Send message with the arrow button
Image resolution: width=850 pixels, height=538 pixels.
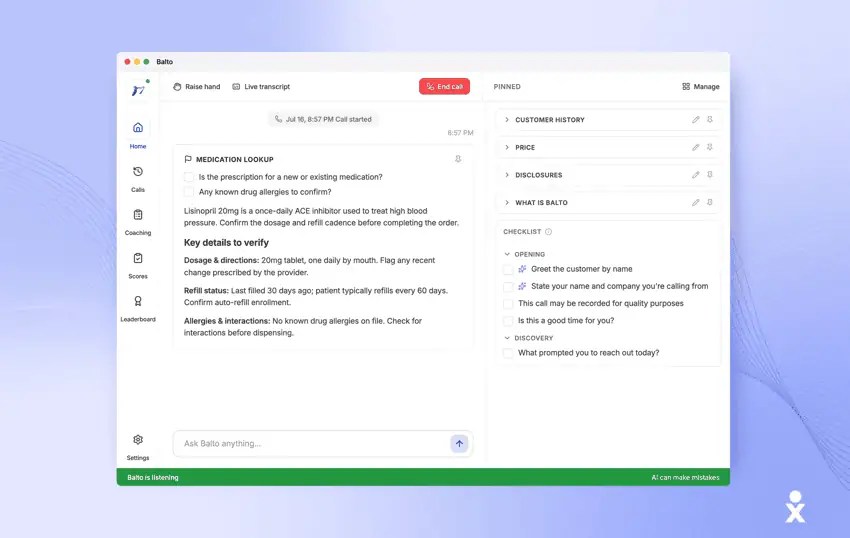[x=459, y=444]
